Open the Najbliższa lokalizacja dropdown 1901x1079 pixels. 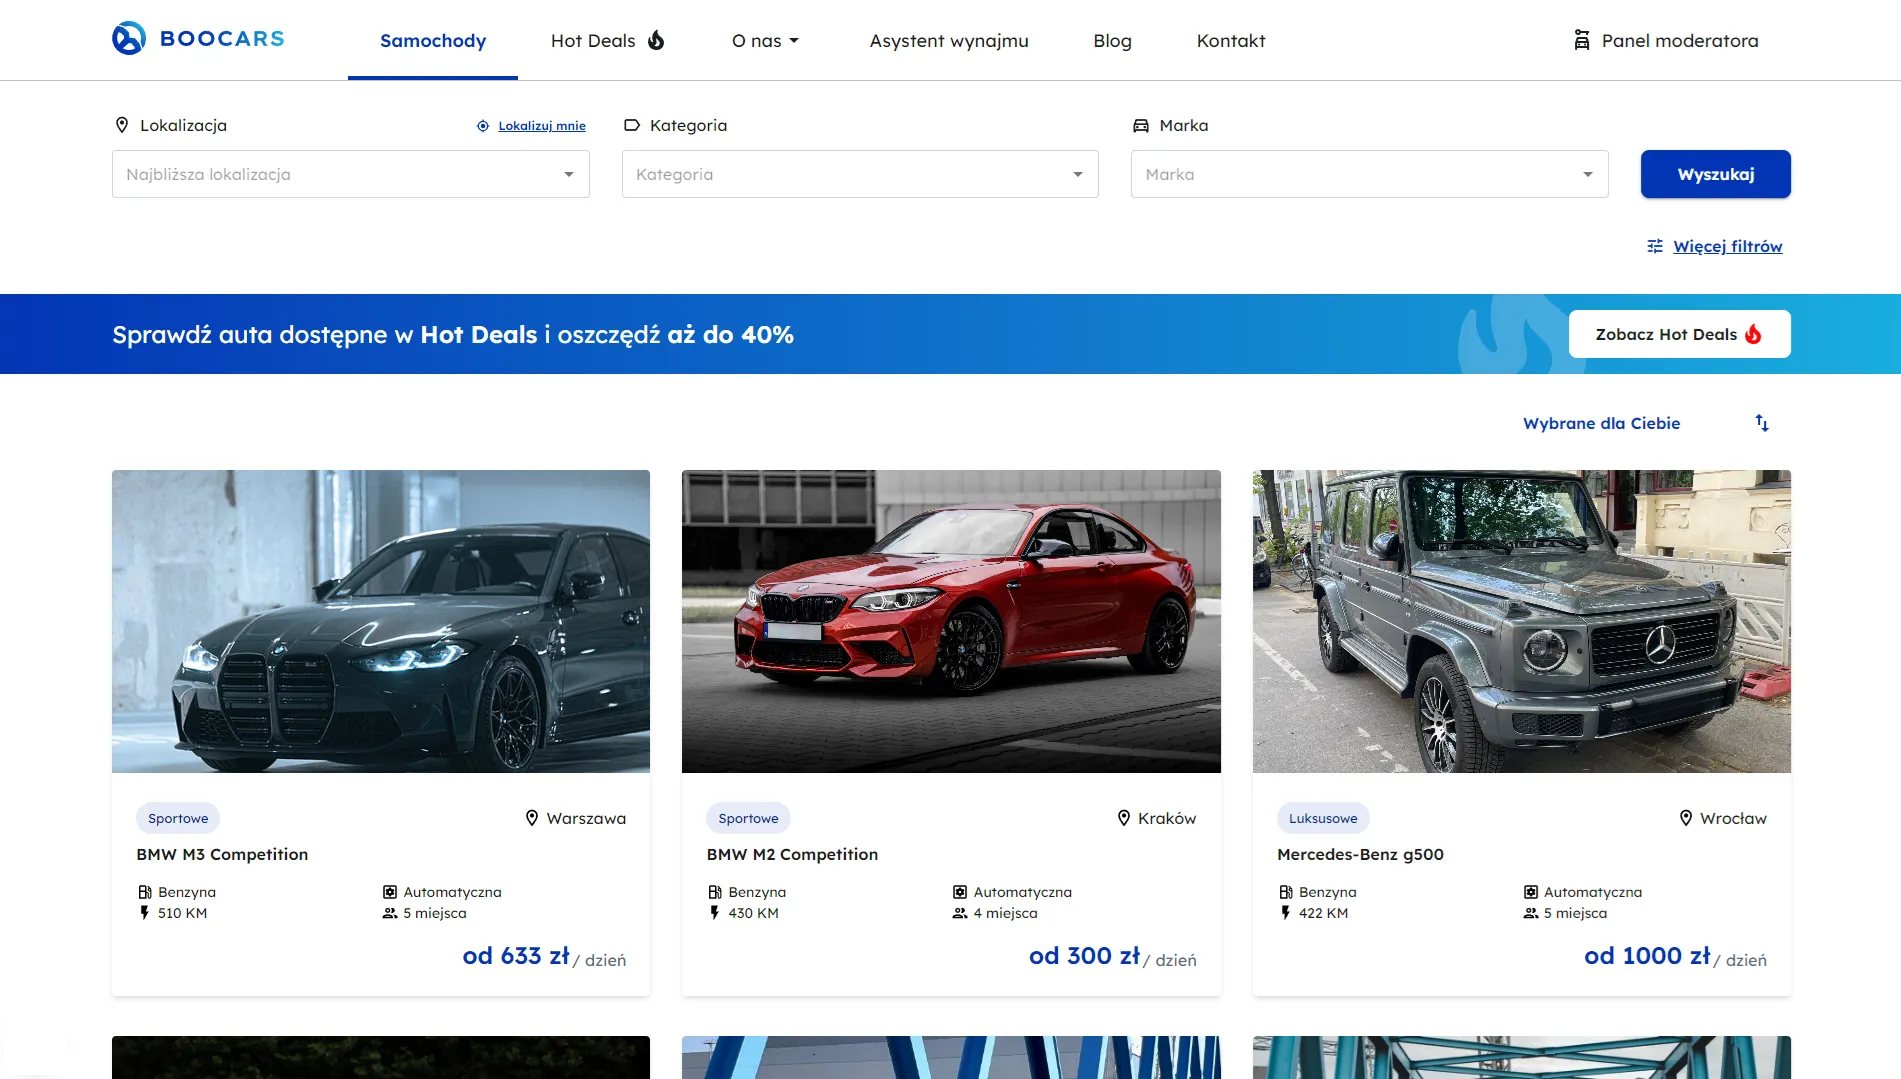[350, 174]
